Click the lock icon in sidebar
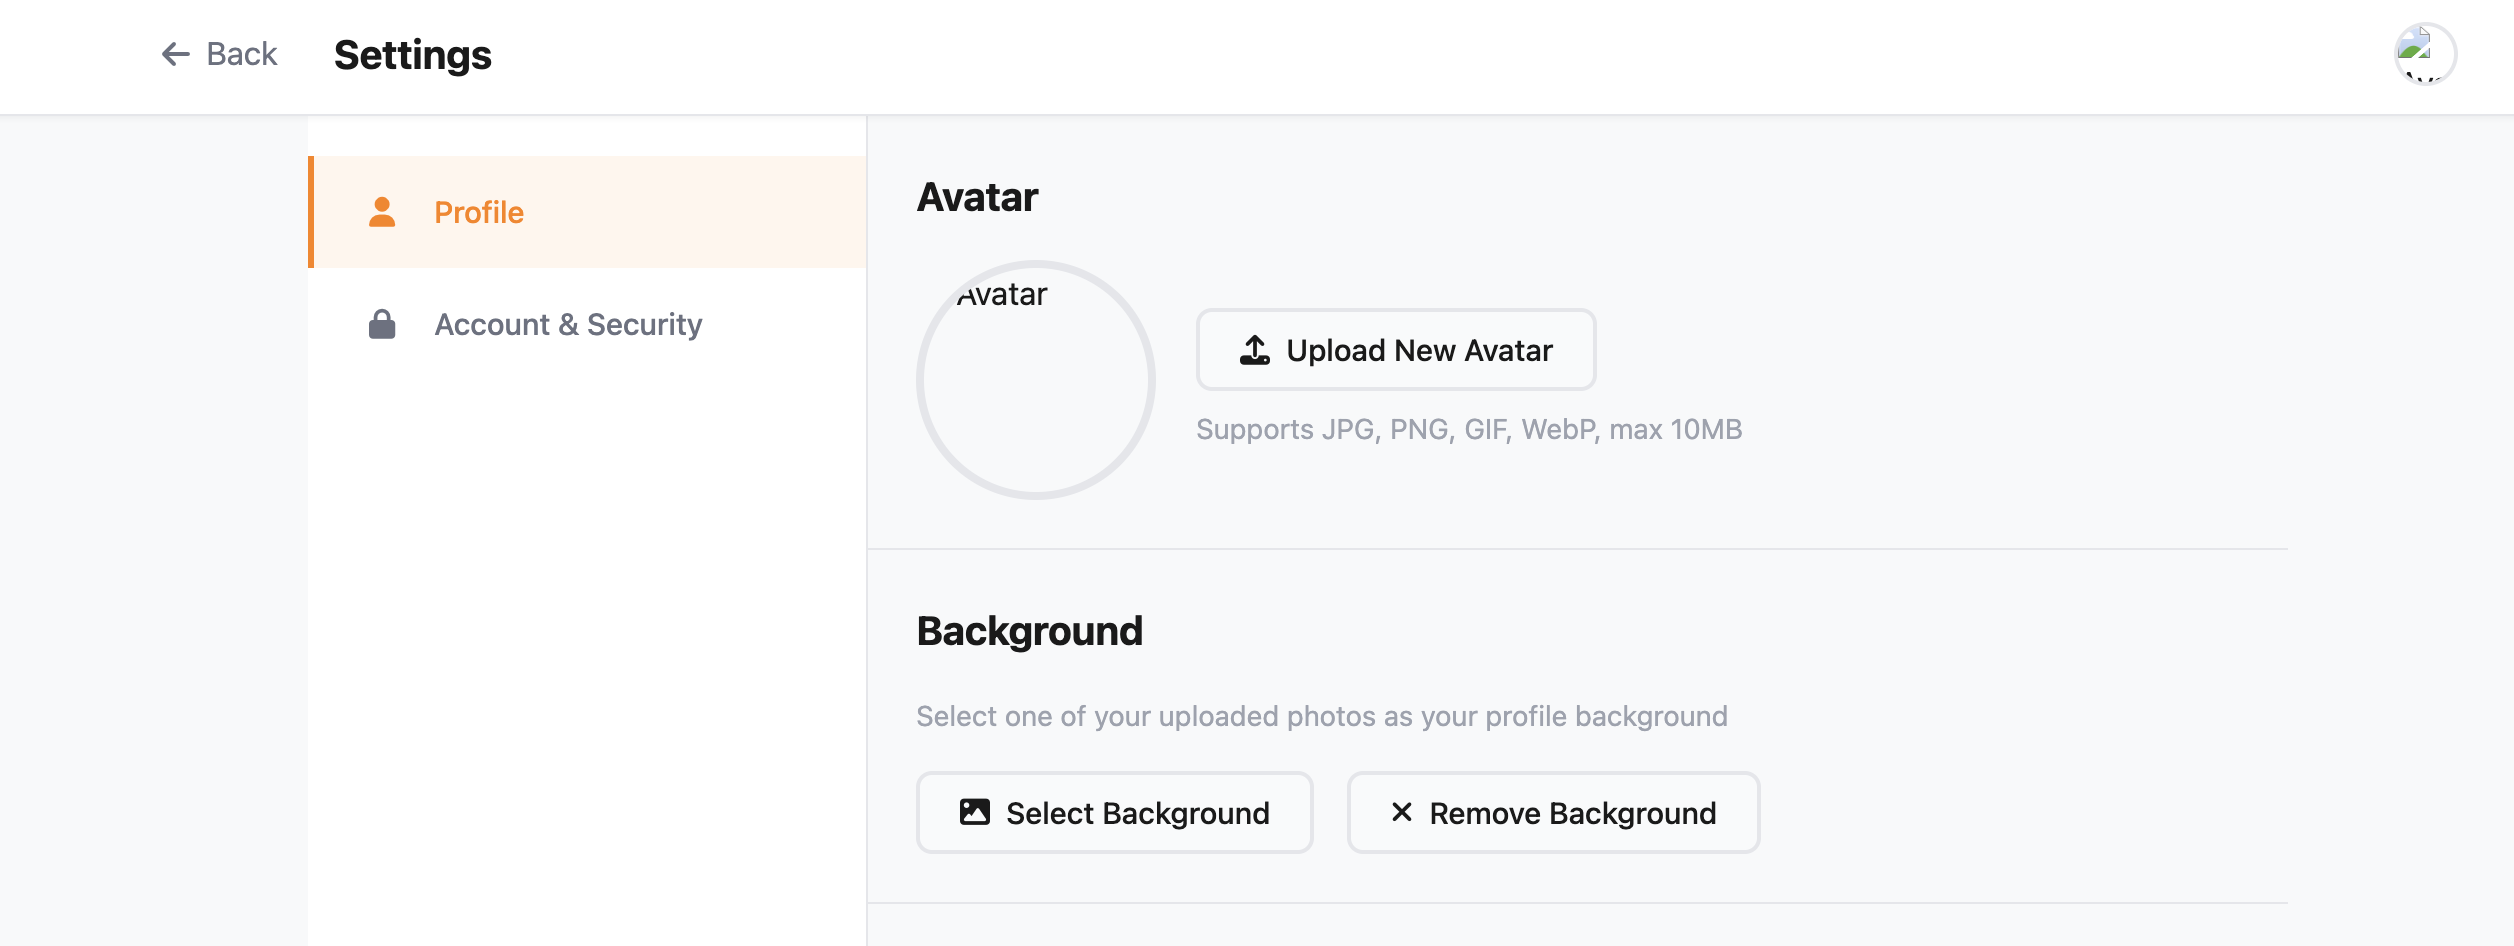The width and height of the screenshot is (2514, 946). coord(382,324)
